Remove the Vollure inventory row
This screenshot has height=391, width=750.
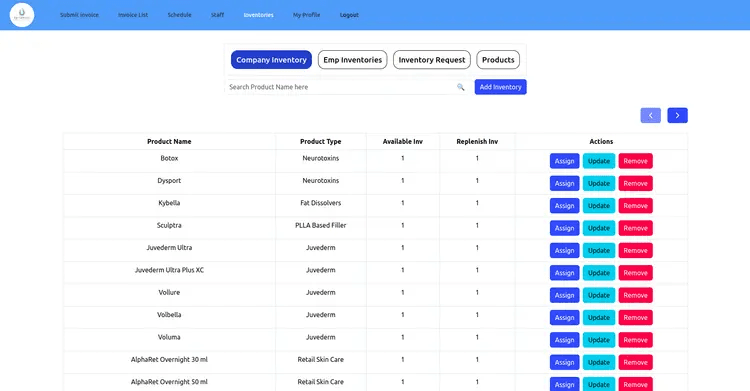(635, 295)
